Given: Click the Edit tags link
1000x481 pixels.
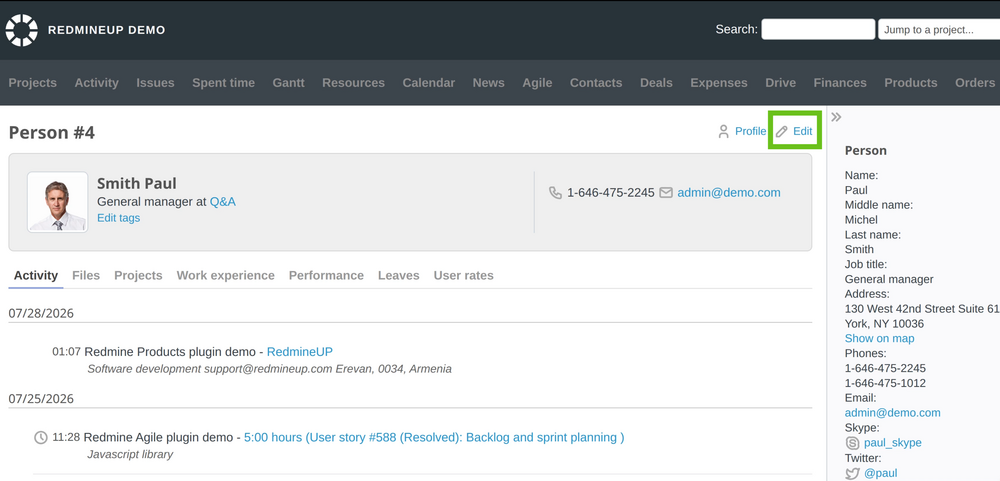Looking at the screenshot, I should (119, 218).
